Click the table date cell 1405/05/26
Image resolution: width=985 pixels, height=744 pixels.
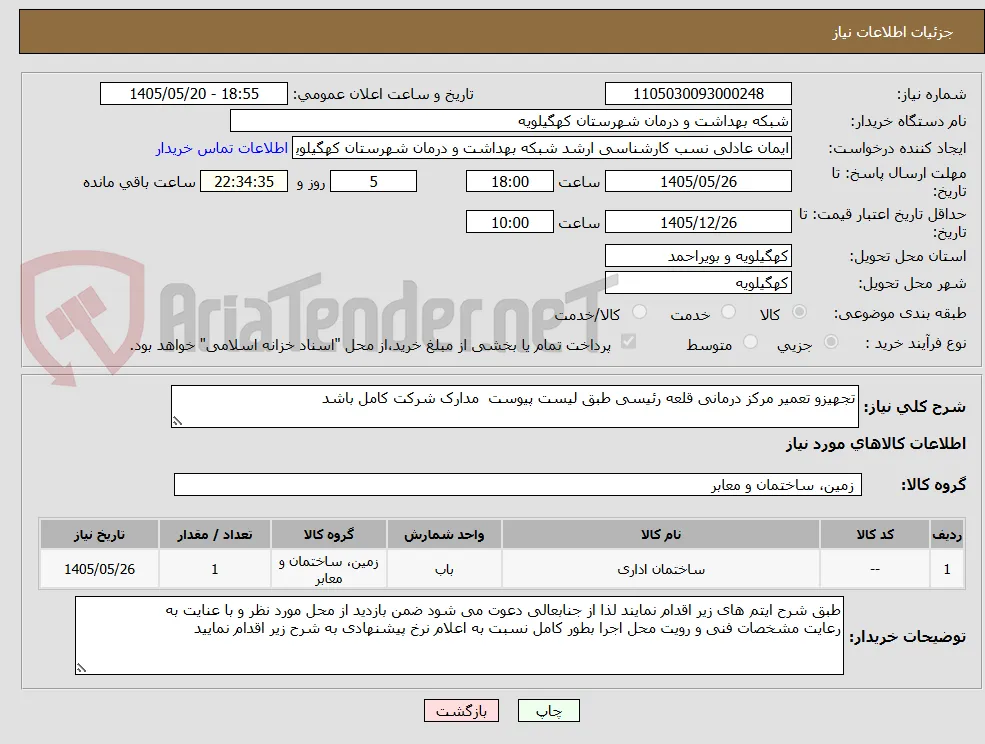(x=99, y=569)
